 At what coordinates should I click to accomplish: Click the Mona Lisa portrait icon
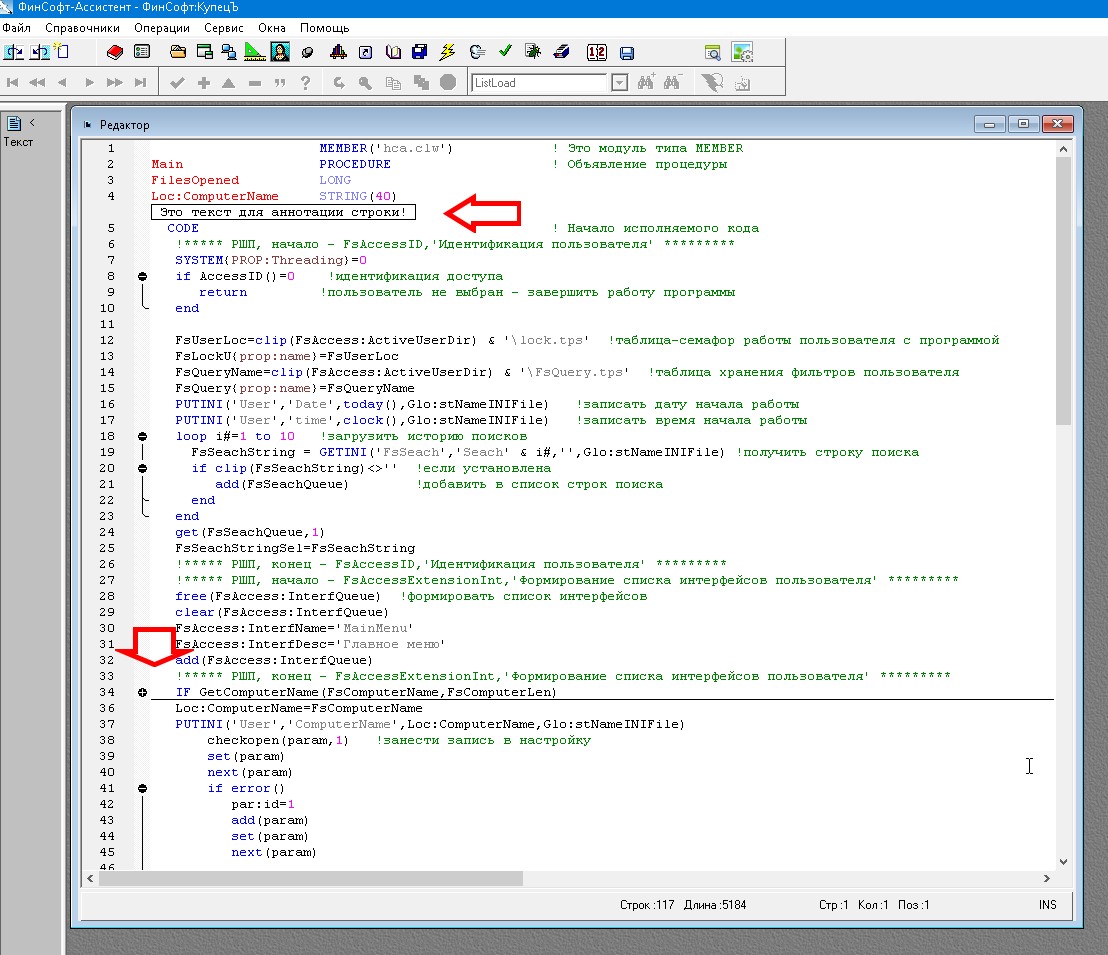click(281, 52)
